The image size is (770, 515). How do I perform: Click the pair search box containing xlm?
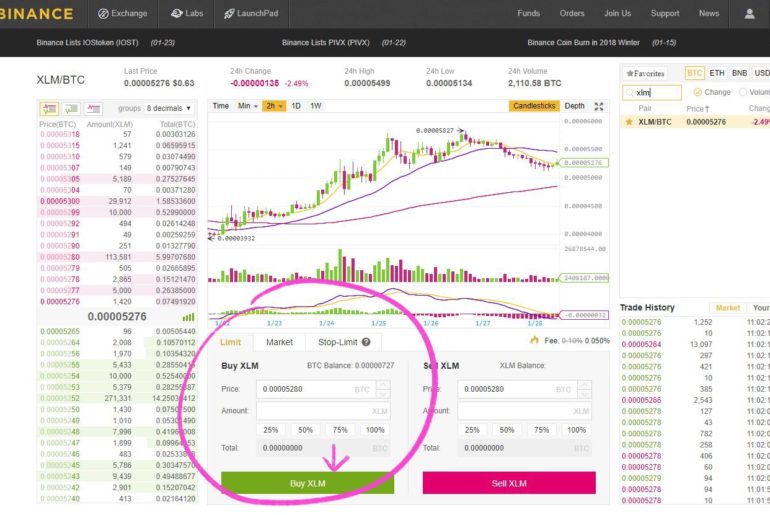click(x=652, y=92)
